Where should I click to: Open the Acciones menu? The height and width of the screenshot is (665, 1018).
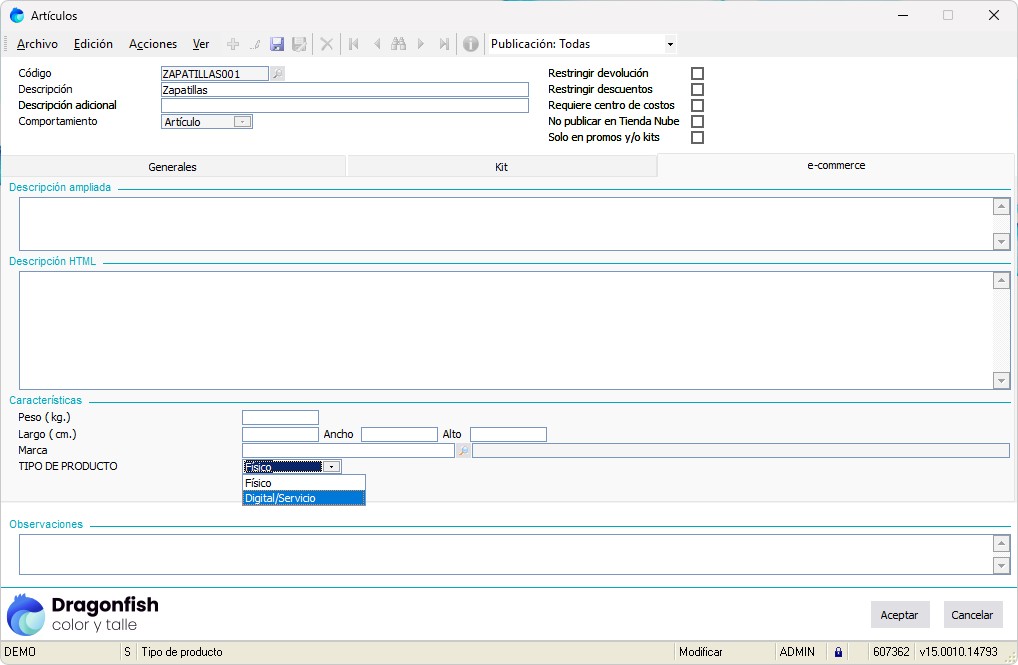[152, 44]
